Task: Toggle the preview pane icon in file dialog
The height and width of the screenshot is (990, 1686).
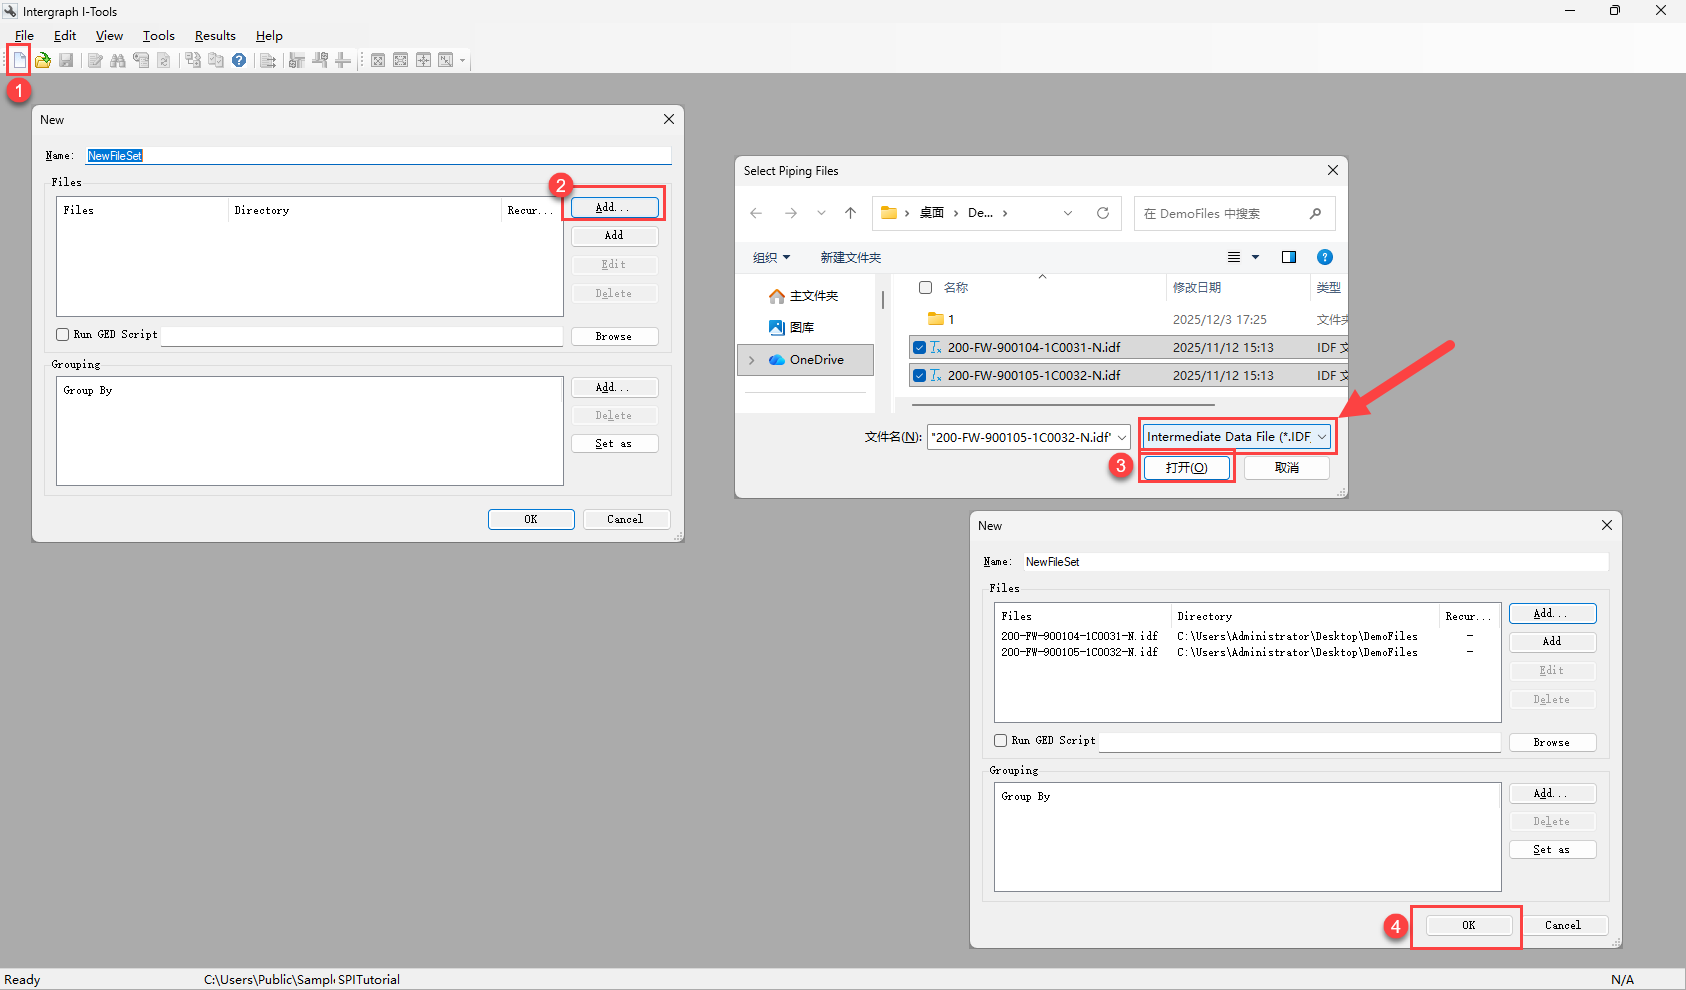Action: click(x=1289, y=257)
